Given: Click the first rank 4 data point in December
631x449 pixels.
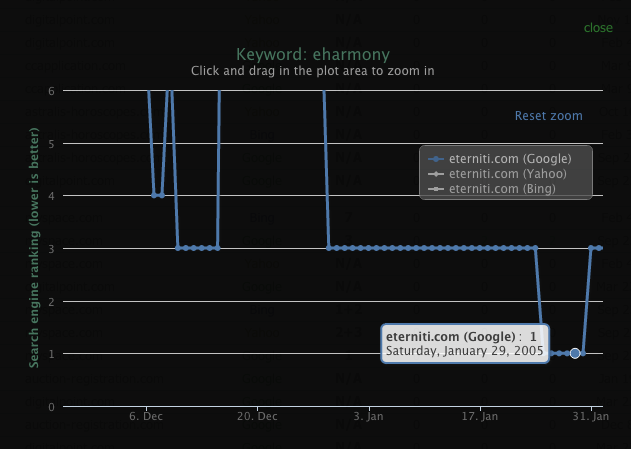Looking at the screenshot, I should point(154,196).
